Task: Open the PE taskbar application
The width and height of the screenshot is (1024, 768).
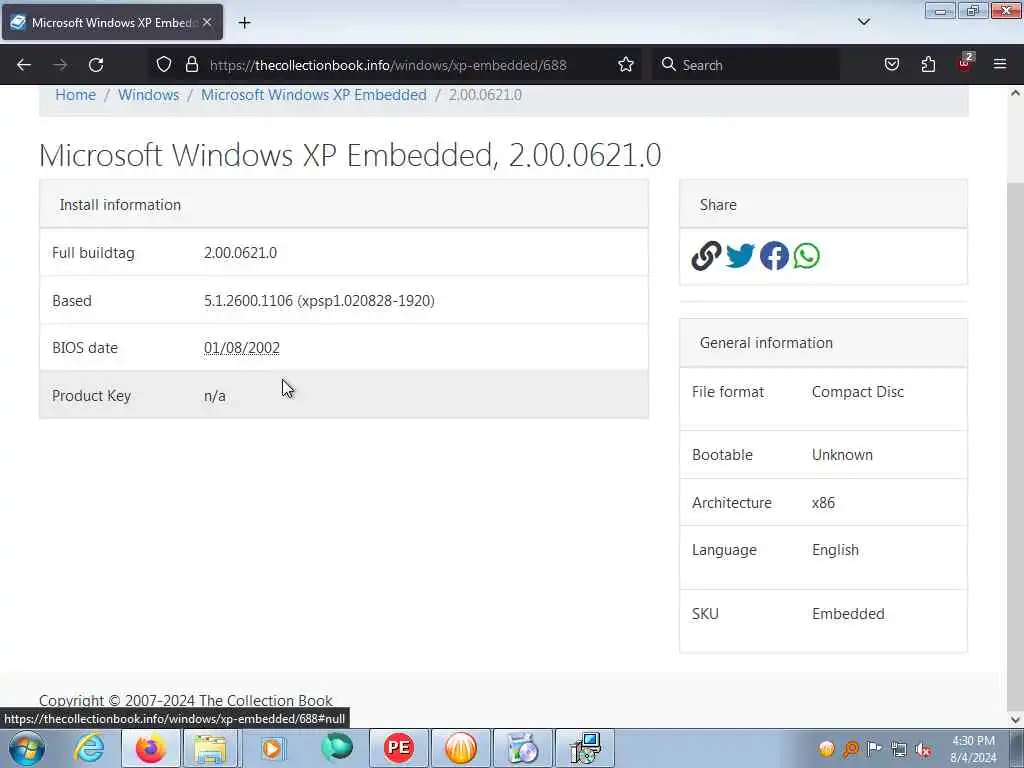Action: 398,748
